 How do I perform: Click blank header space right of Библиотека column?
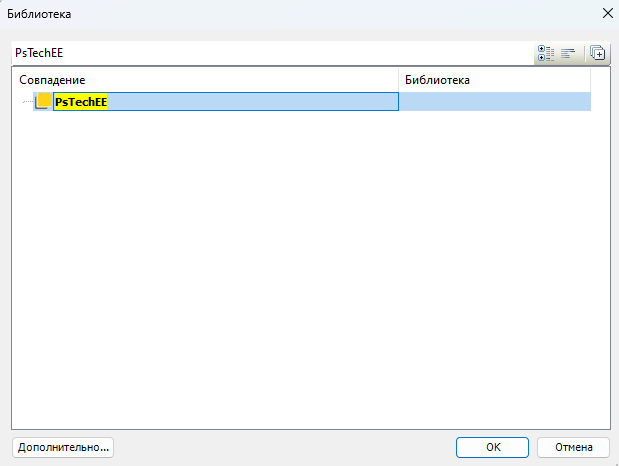pyautogui.click(x=600, y=79)
